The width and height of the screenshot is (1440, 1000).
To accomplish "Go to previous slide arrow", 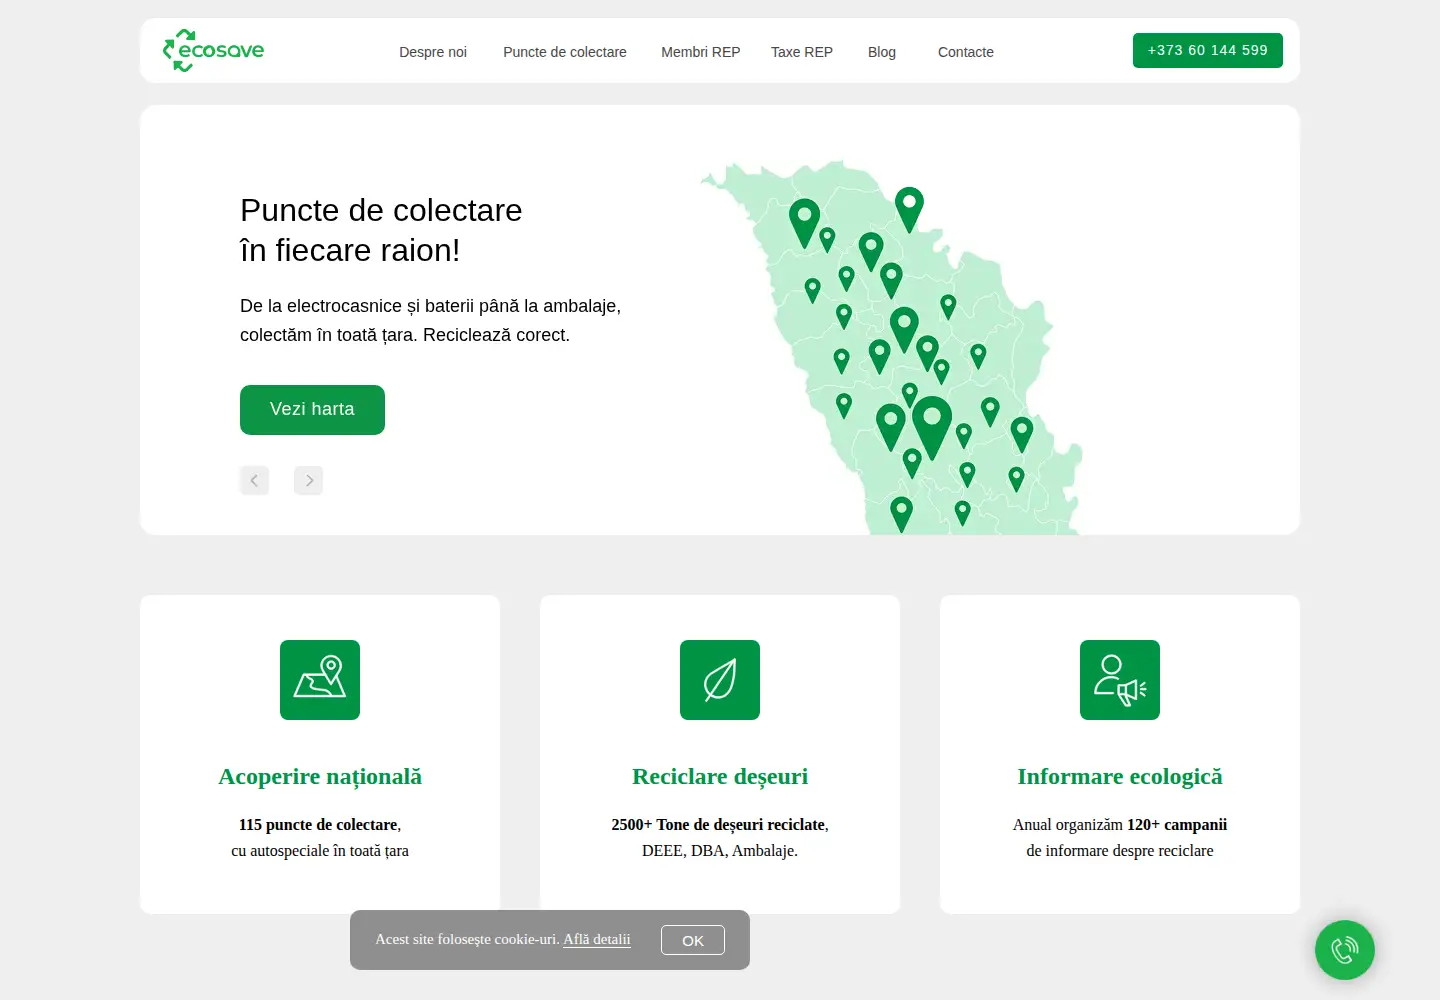I will pyautogui.click(x=254, y=480).
